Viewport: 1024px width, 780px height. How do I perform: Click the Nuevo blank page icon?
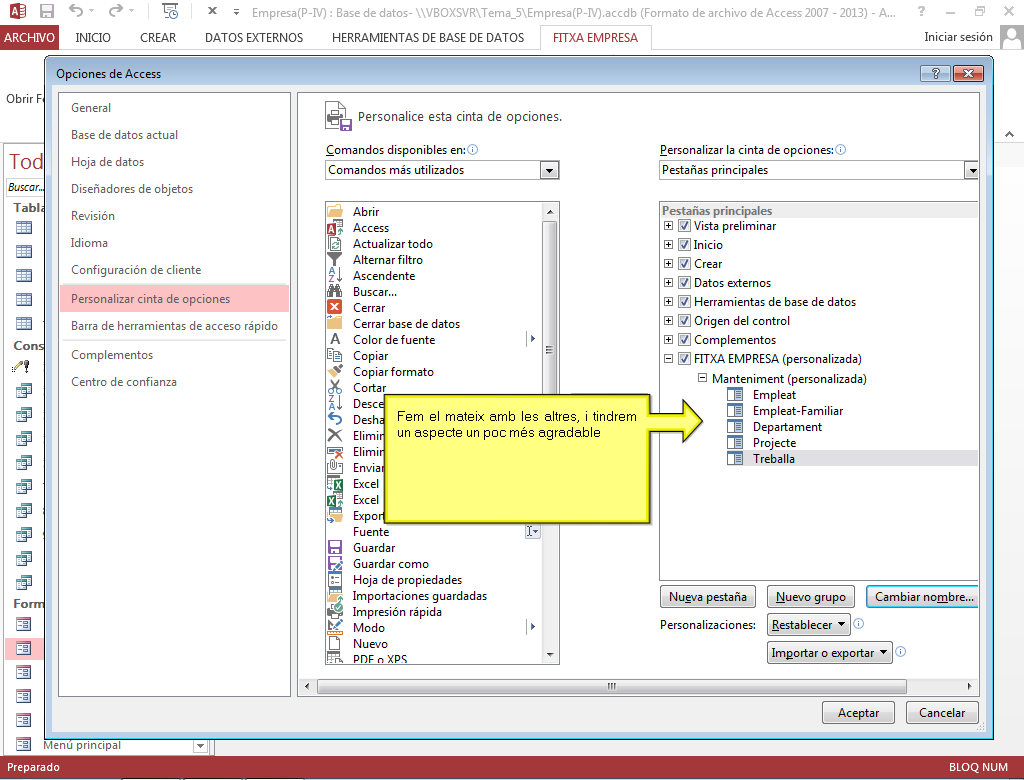[334, 643]
